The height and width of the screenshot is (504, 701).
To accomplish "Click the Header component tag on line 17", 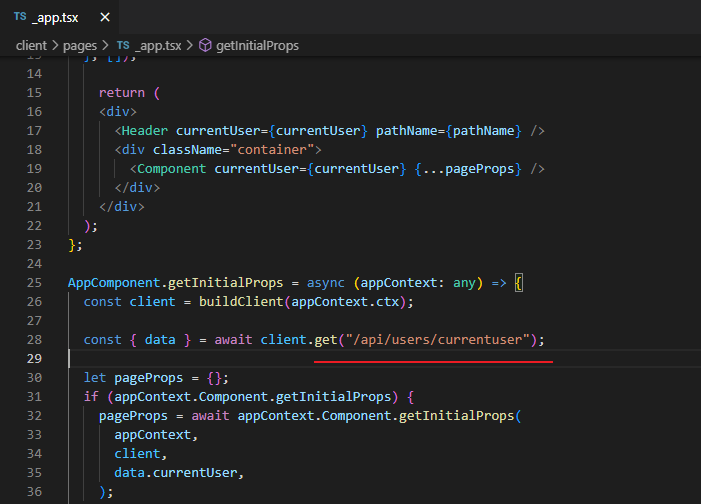I will point(145,131).
